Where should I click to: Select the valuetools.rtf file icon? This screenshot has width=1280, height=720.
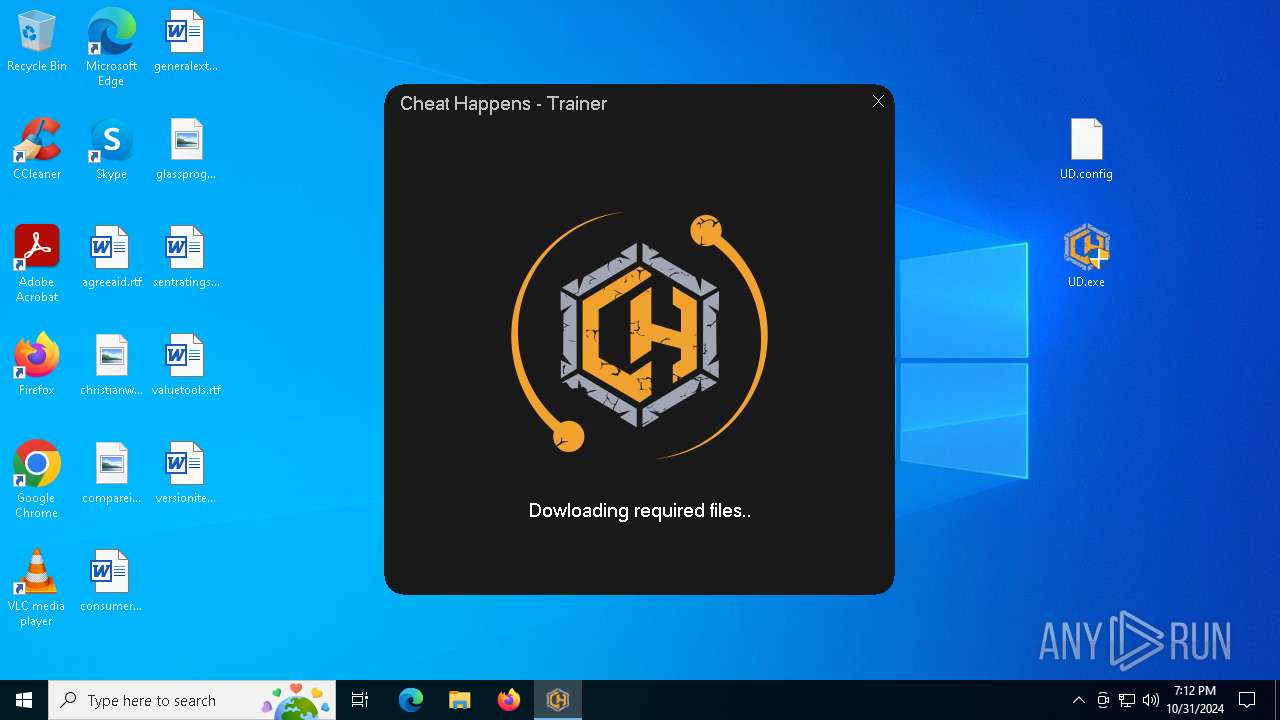(x=185, y=366)
